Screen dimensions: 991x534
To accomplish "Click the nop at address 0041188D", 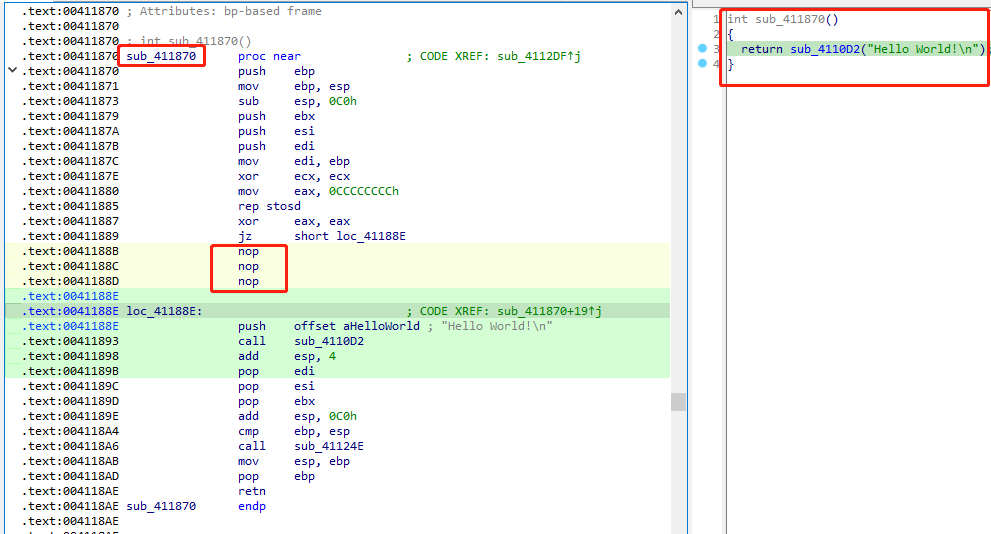I will [248, 281].
